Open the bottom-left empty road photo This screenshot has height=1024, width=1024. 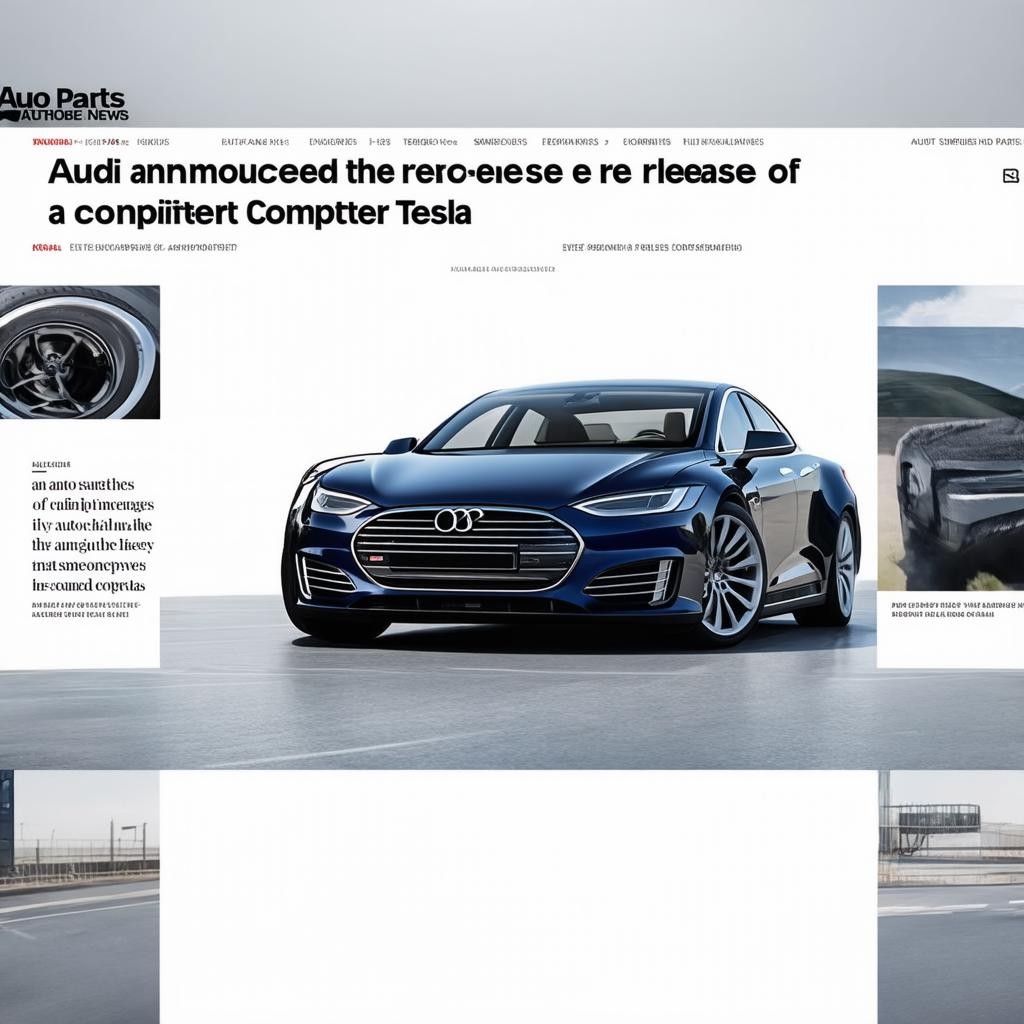(x=79, y=896)
